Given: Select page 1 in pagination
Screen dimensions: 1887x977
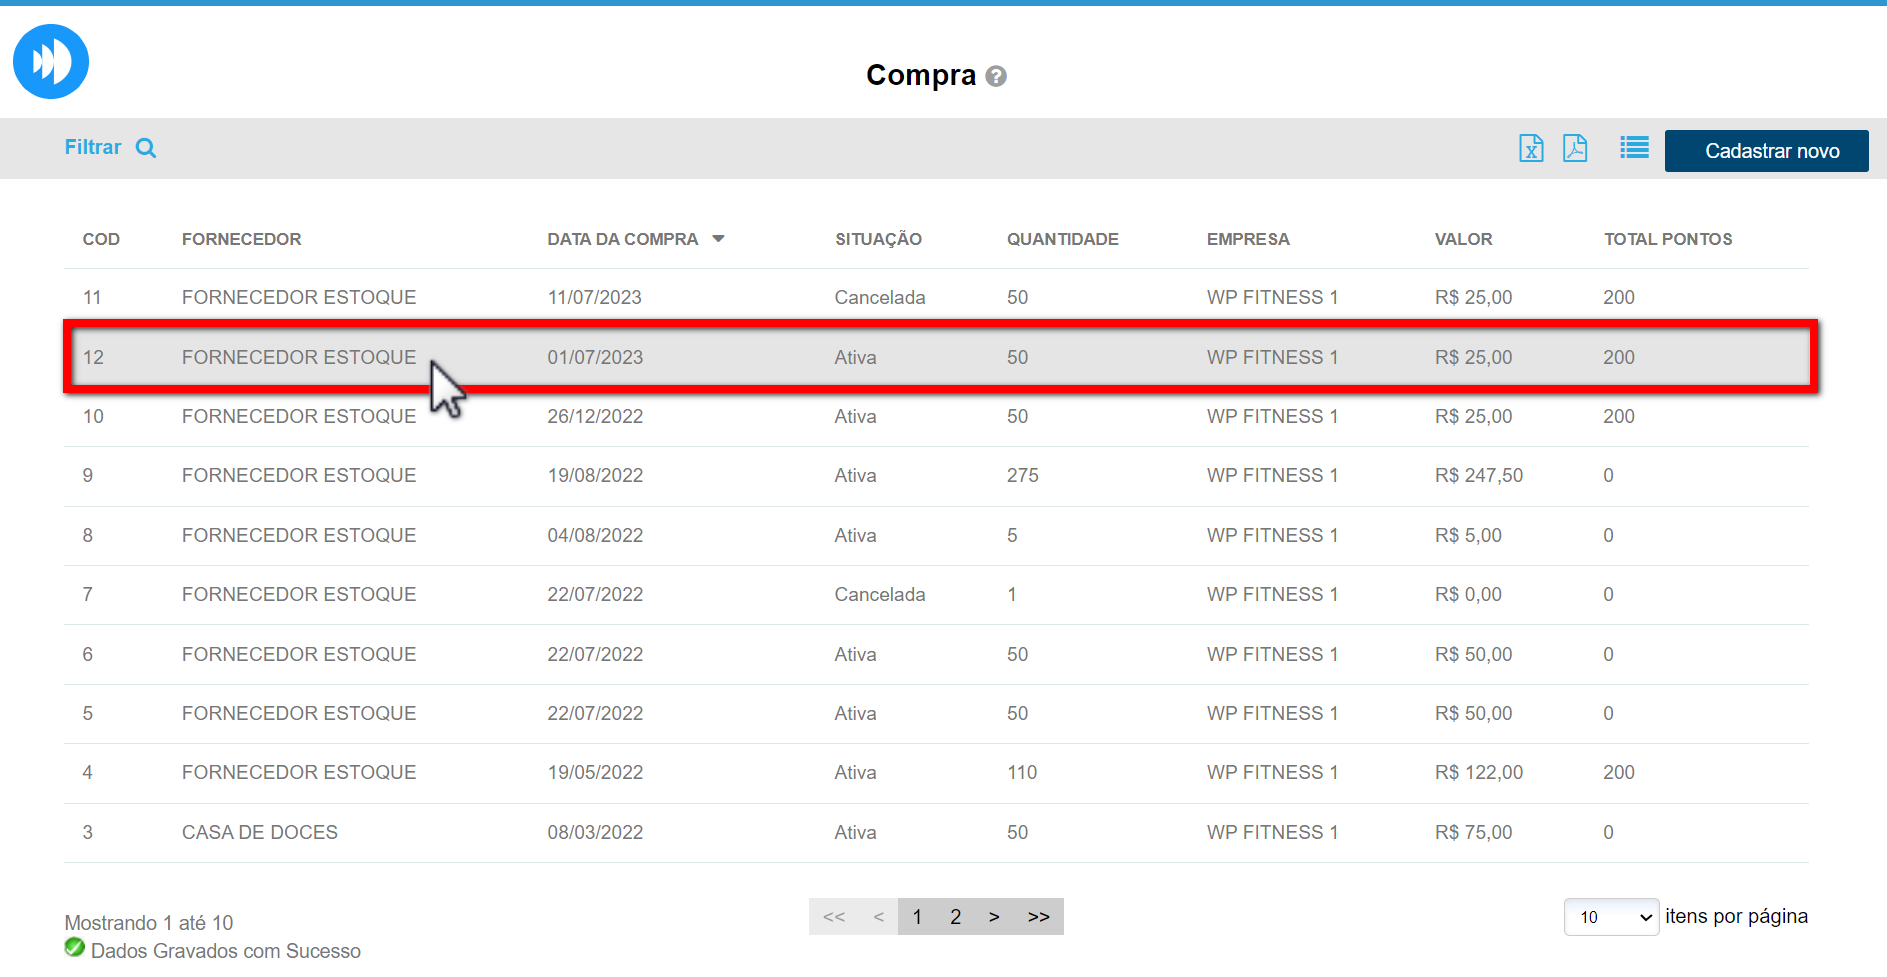Looking at the screenshot, I should (917, 917).
